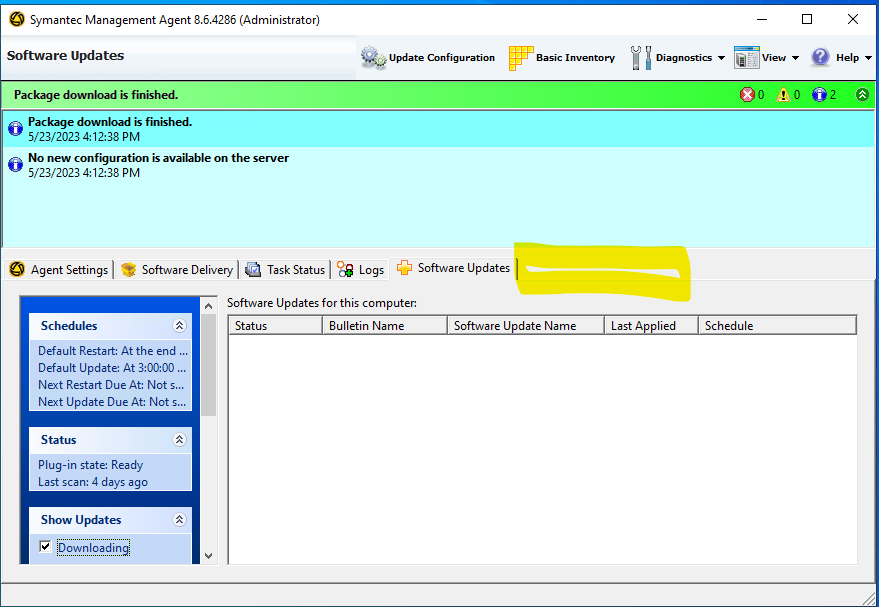Viewport: 879px width, 607px height.
Task: Click the Update Configuration gear icon
Action: (x=373, y=58)
